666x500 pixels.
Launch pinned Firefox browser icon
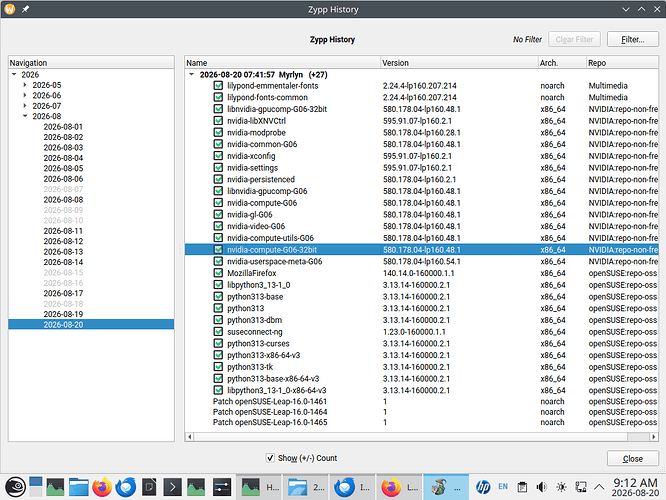102,487
